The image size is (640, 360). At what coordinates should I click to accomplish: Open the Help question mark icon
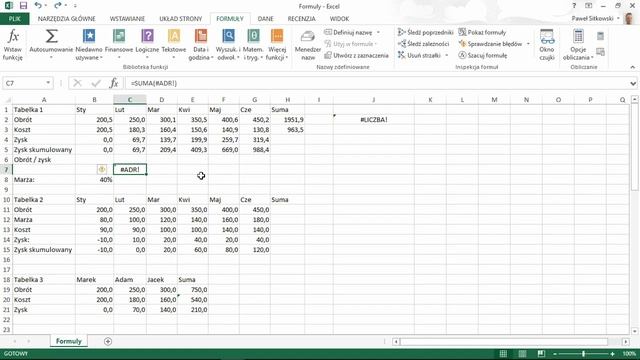point(574,6)
